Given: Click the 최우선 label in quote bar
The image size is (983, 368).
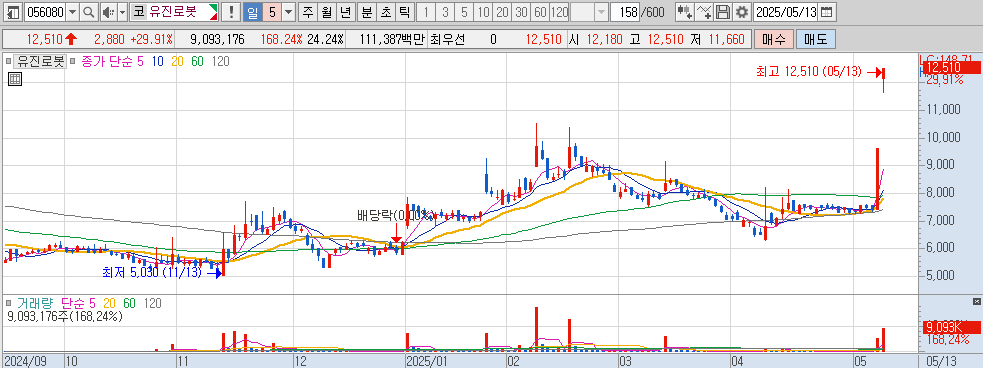Looking at the screenshot, I should point(447,39).
